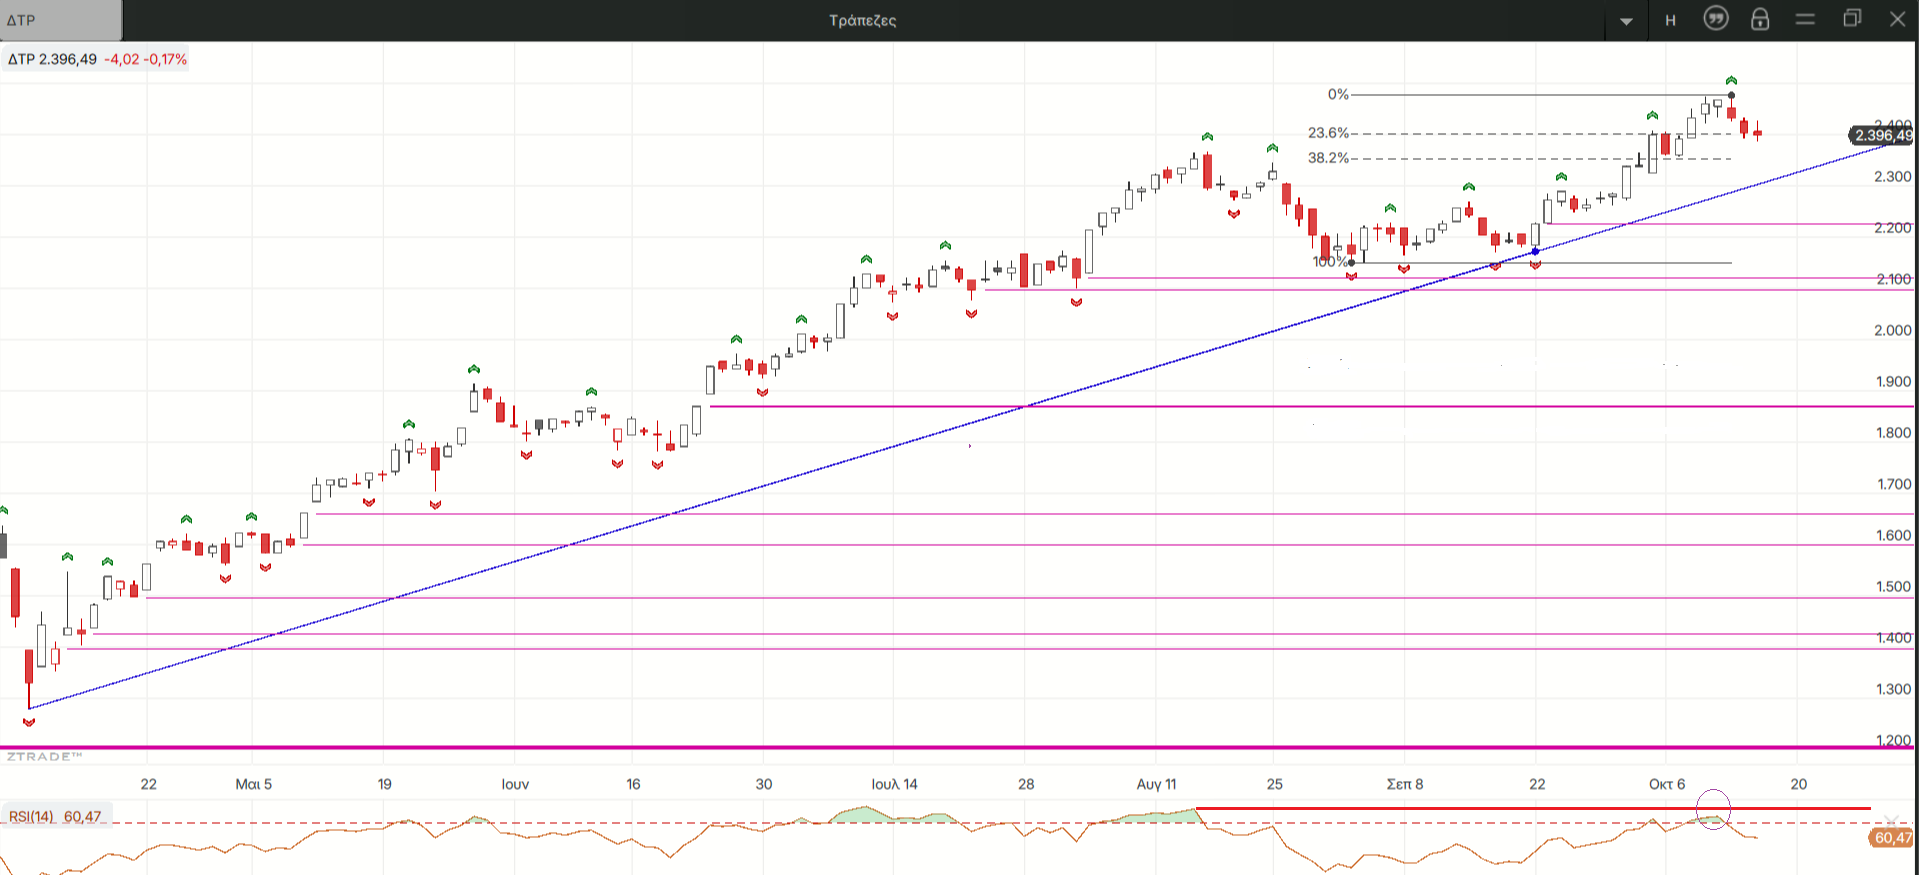Screen dimensions: 1919x875
Task: Open the quote-marks comment icon
Action: coord(1716,19)
